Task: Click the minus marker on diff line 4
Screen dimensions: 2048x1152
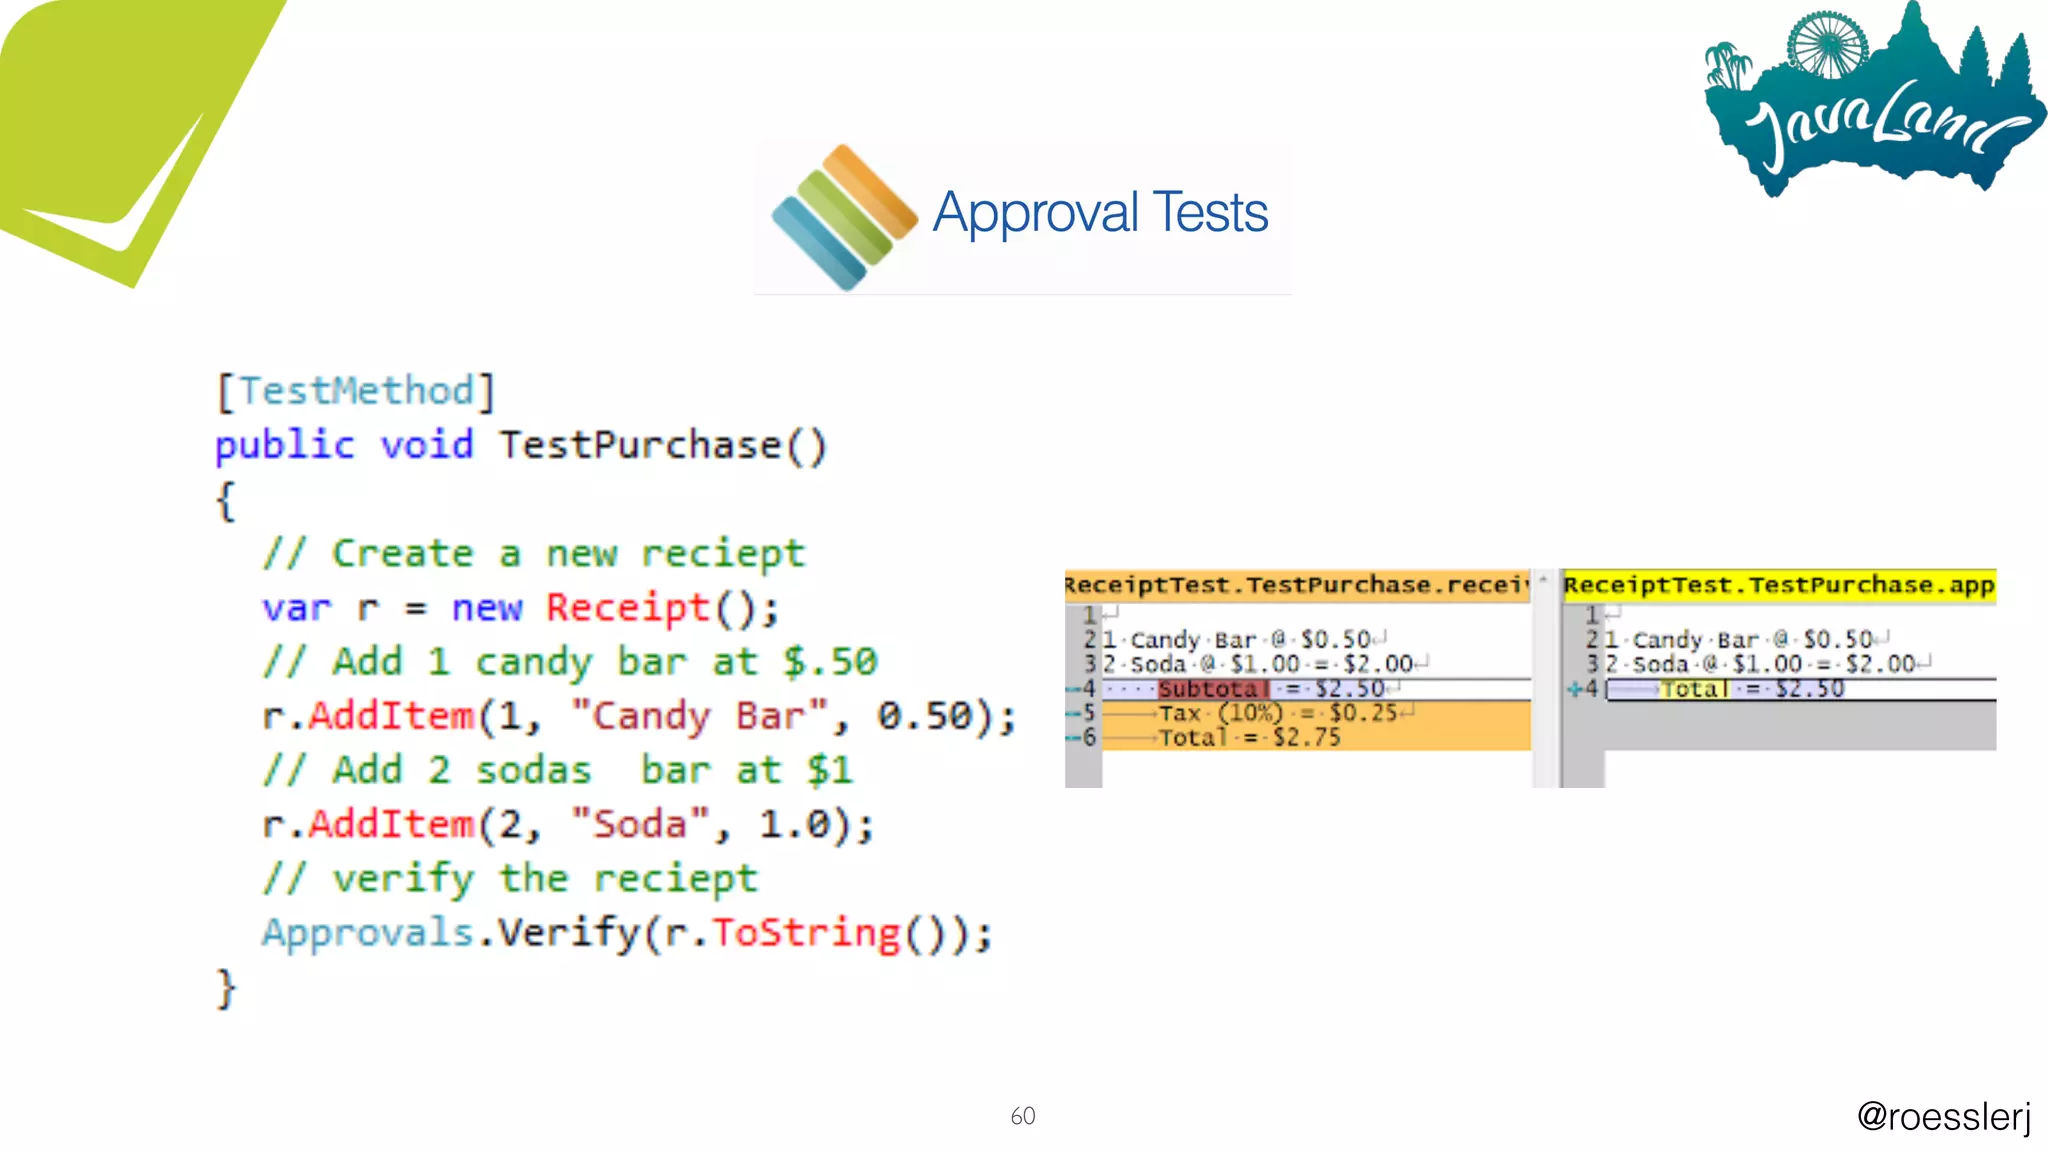Action: (x=1071, y=689)
